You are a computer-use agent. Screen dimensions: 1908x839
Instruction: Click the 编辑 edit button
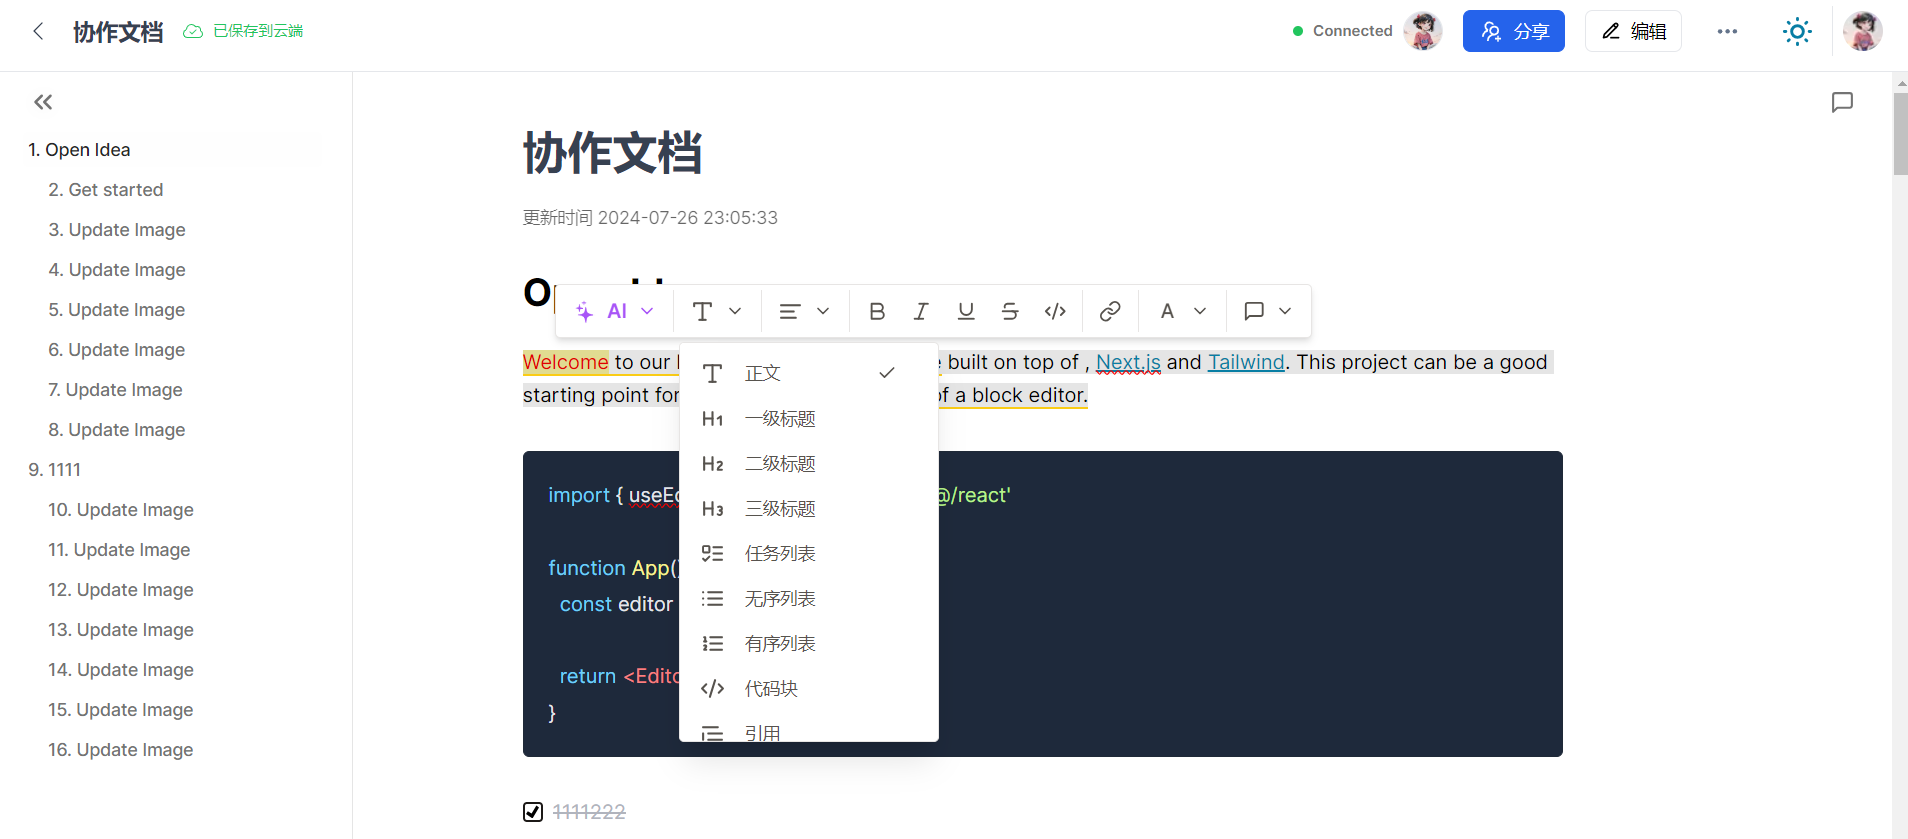pos(1633,31)
